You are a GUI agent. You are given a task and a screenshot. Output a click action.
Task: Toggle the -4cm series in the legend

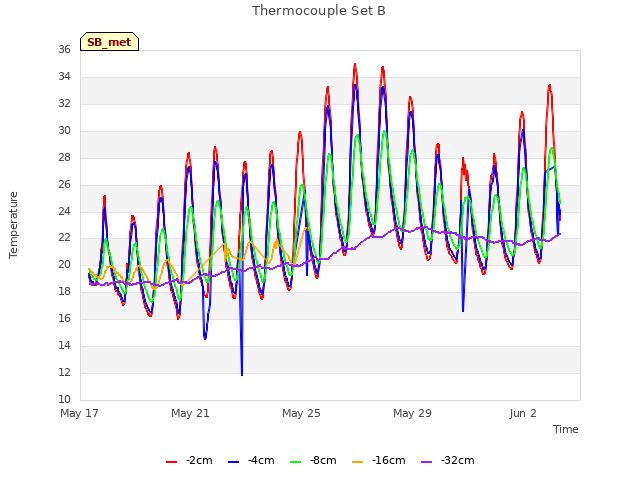(x=251, y=461)
